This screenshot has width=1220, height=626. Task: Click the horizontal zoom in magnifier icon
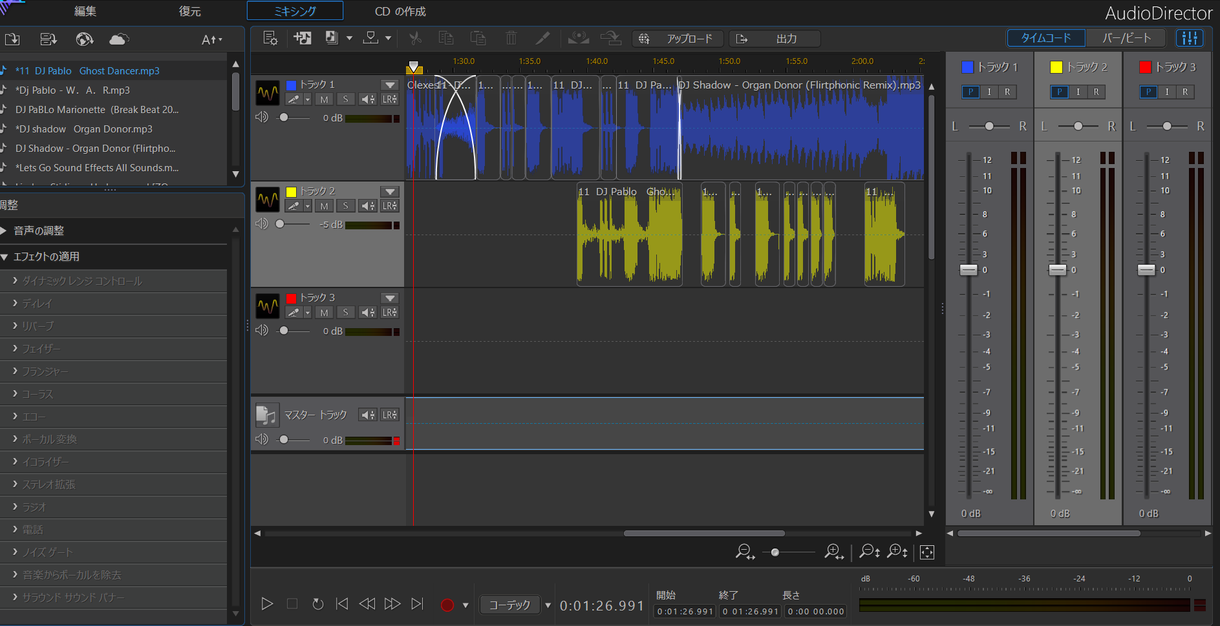click(x=834, y=552)
